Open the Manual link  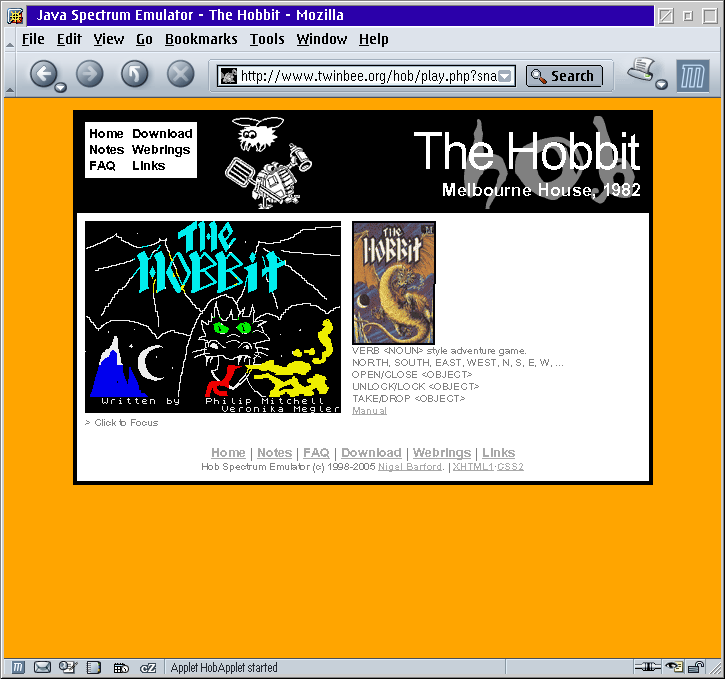point(369,410)
